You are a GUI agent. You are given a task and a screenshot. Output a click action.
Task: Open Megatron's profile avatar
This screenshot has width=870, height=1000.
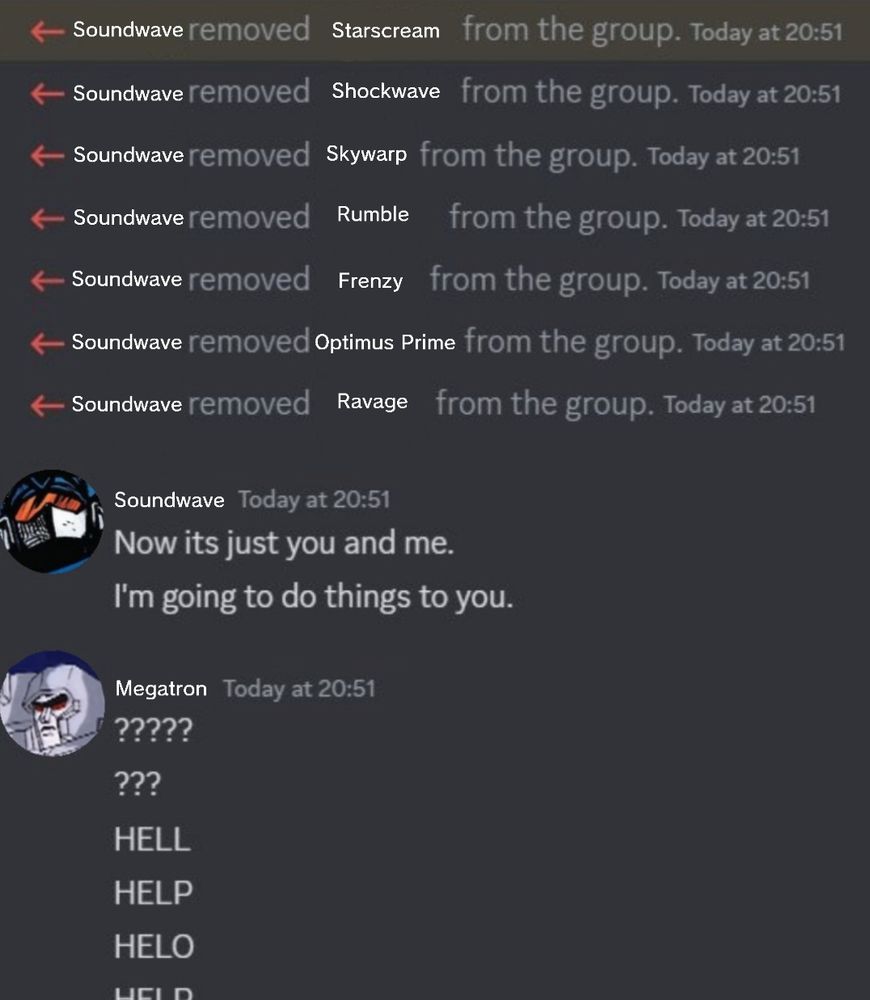point(52,703)
